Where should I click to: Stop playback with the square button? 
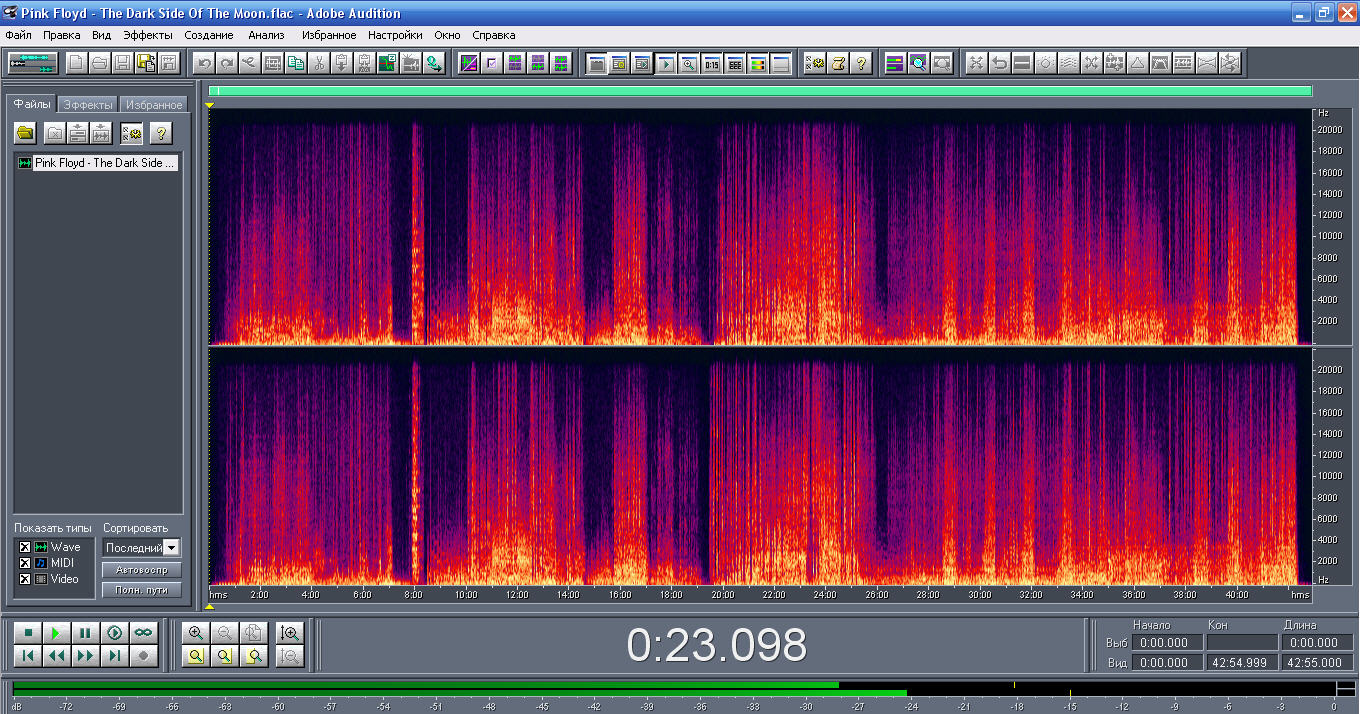28,632
